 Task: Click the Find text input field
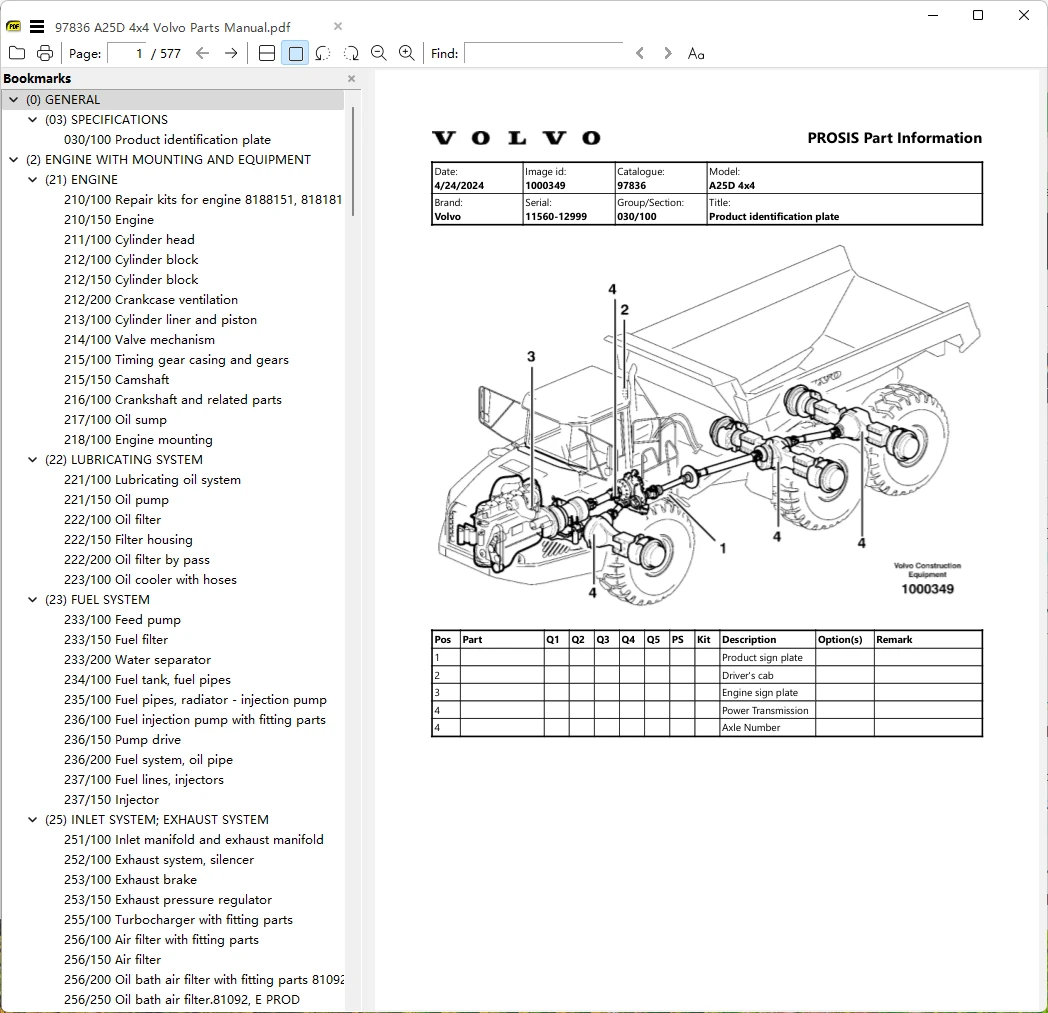coord(543,53)
